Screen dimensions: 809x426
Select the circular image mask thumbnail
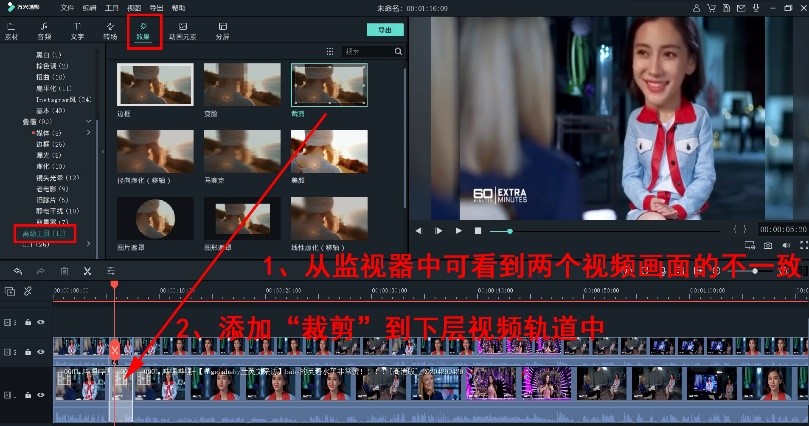pos(155,218)
